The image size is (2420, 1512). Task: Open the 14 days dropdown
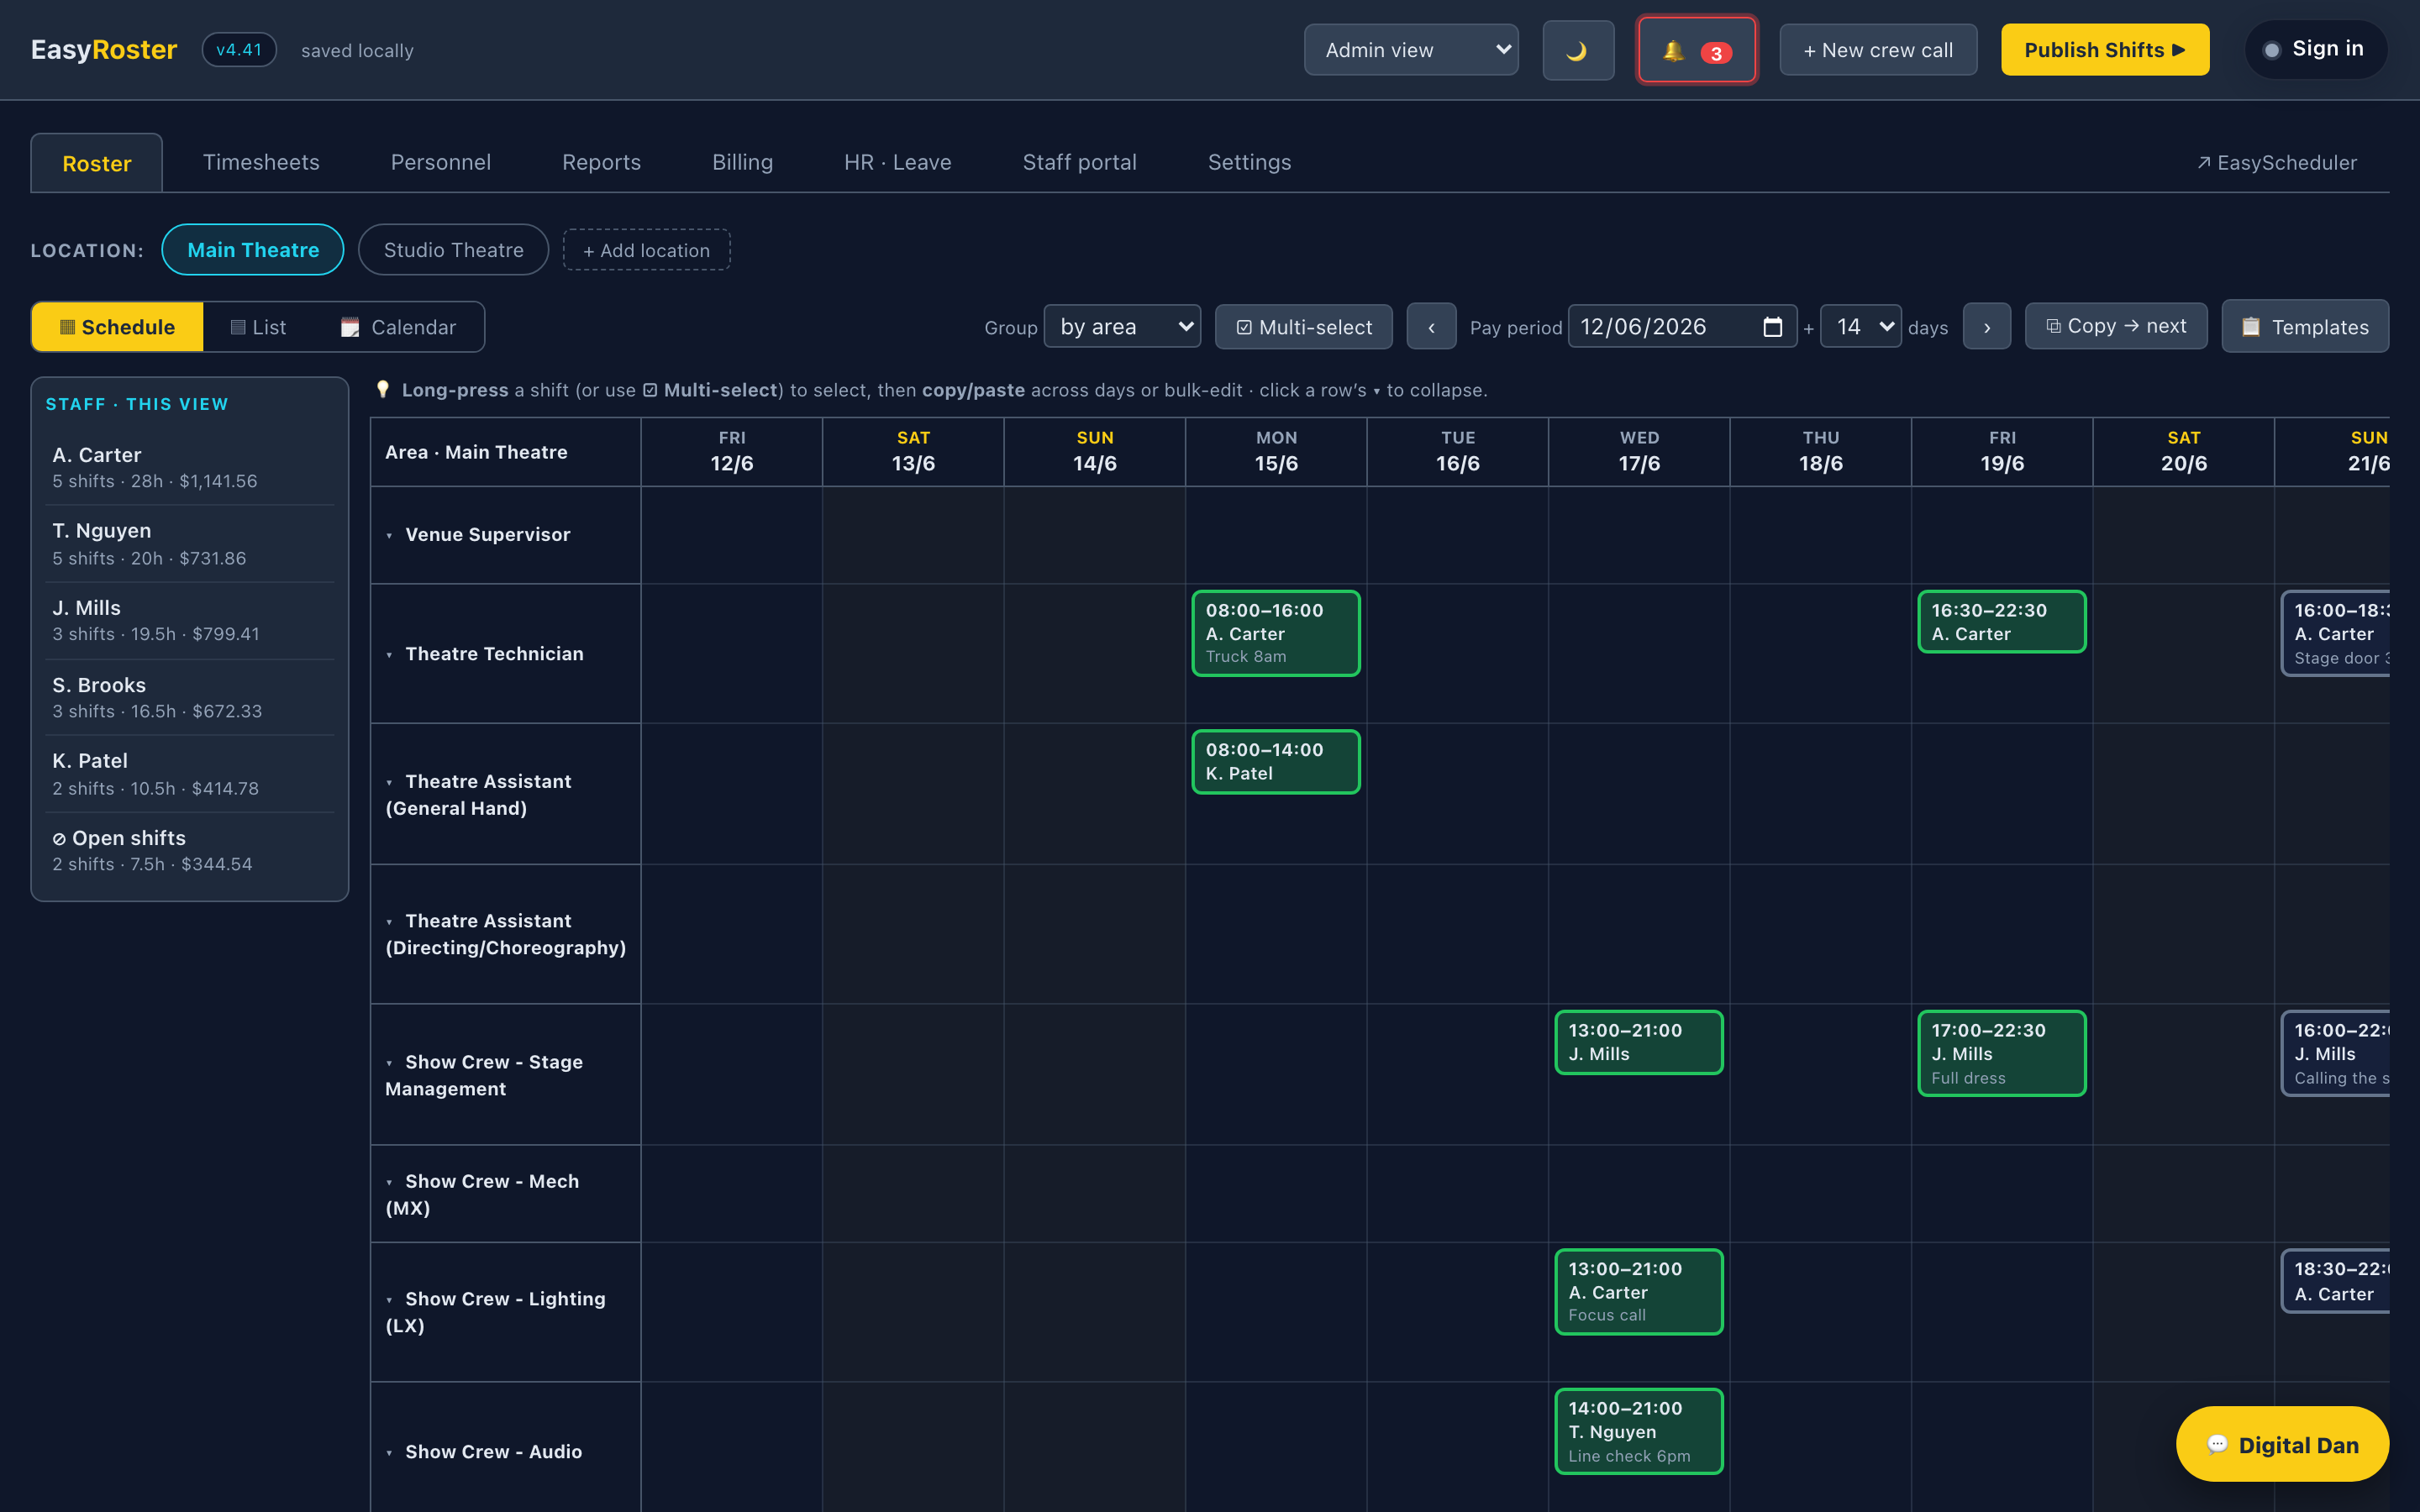[1860, 327]
